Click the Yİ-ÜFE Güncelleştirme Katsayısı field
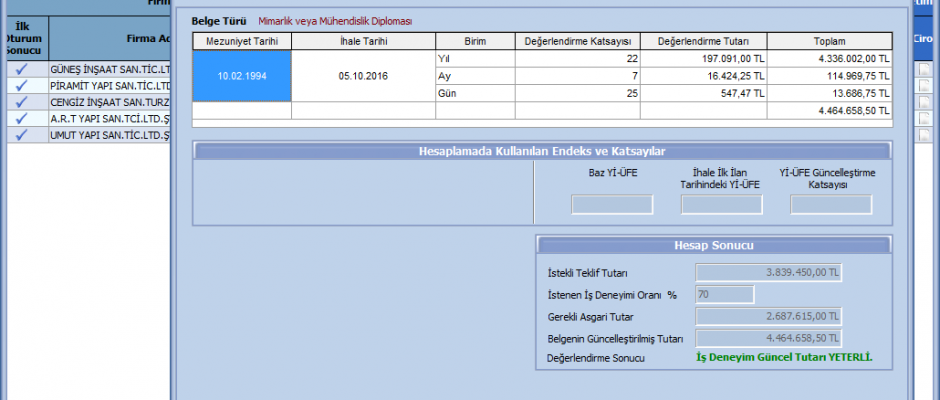Image resolution: width=940 pixels, height=400 pixels. 830,205
